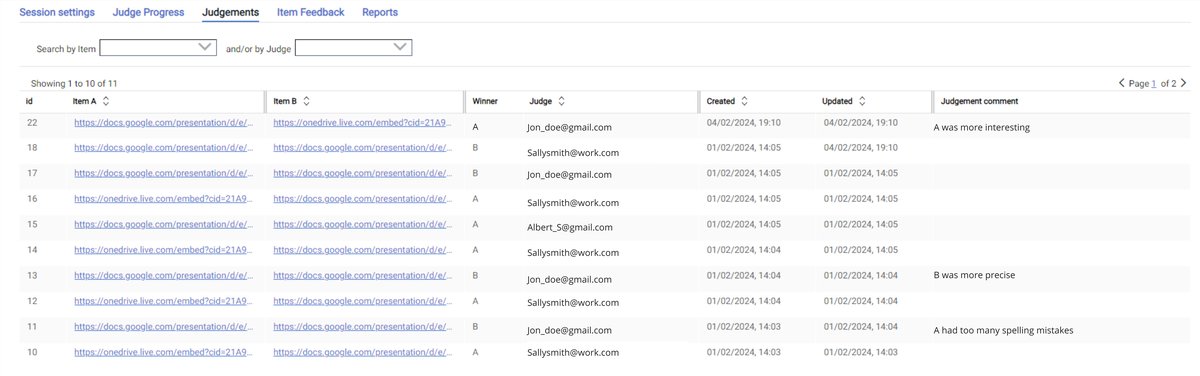The width and height of the screenshot is (1200, 376).
Task: Sort by Item B column arrows
Action: coord(306,101)
